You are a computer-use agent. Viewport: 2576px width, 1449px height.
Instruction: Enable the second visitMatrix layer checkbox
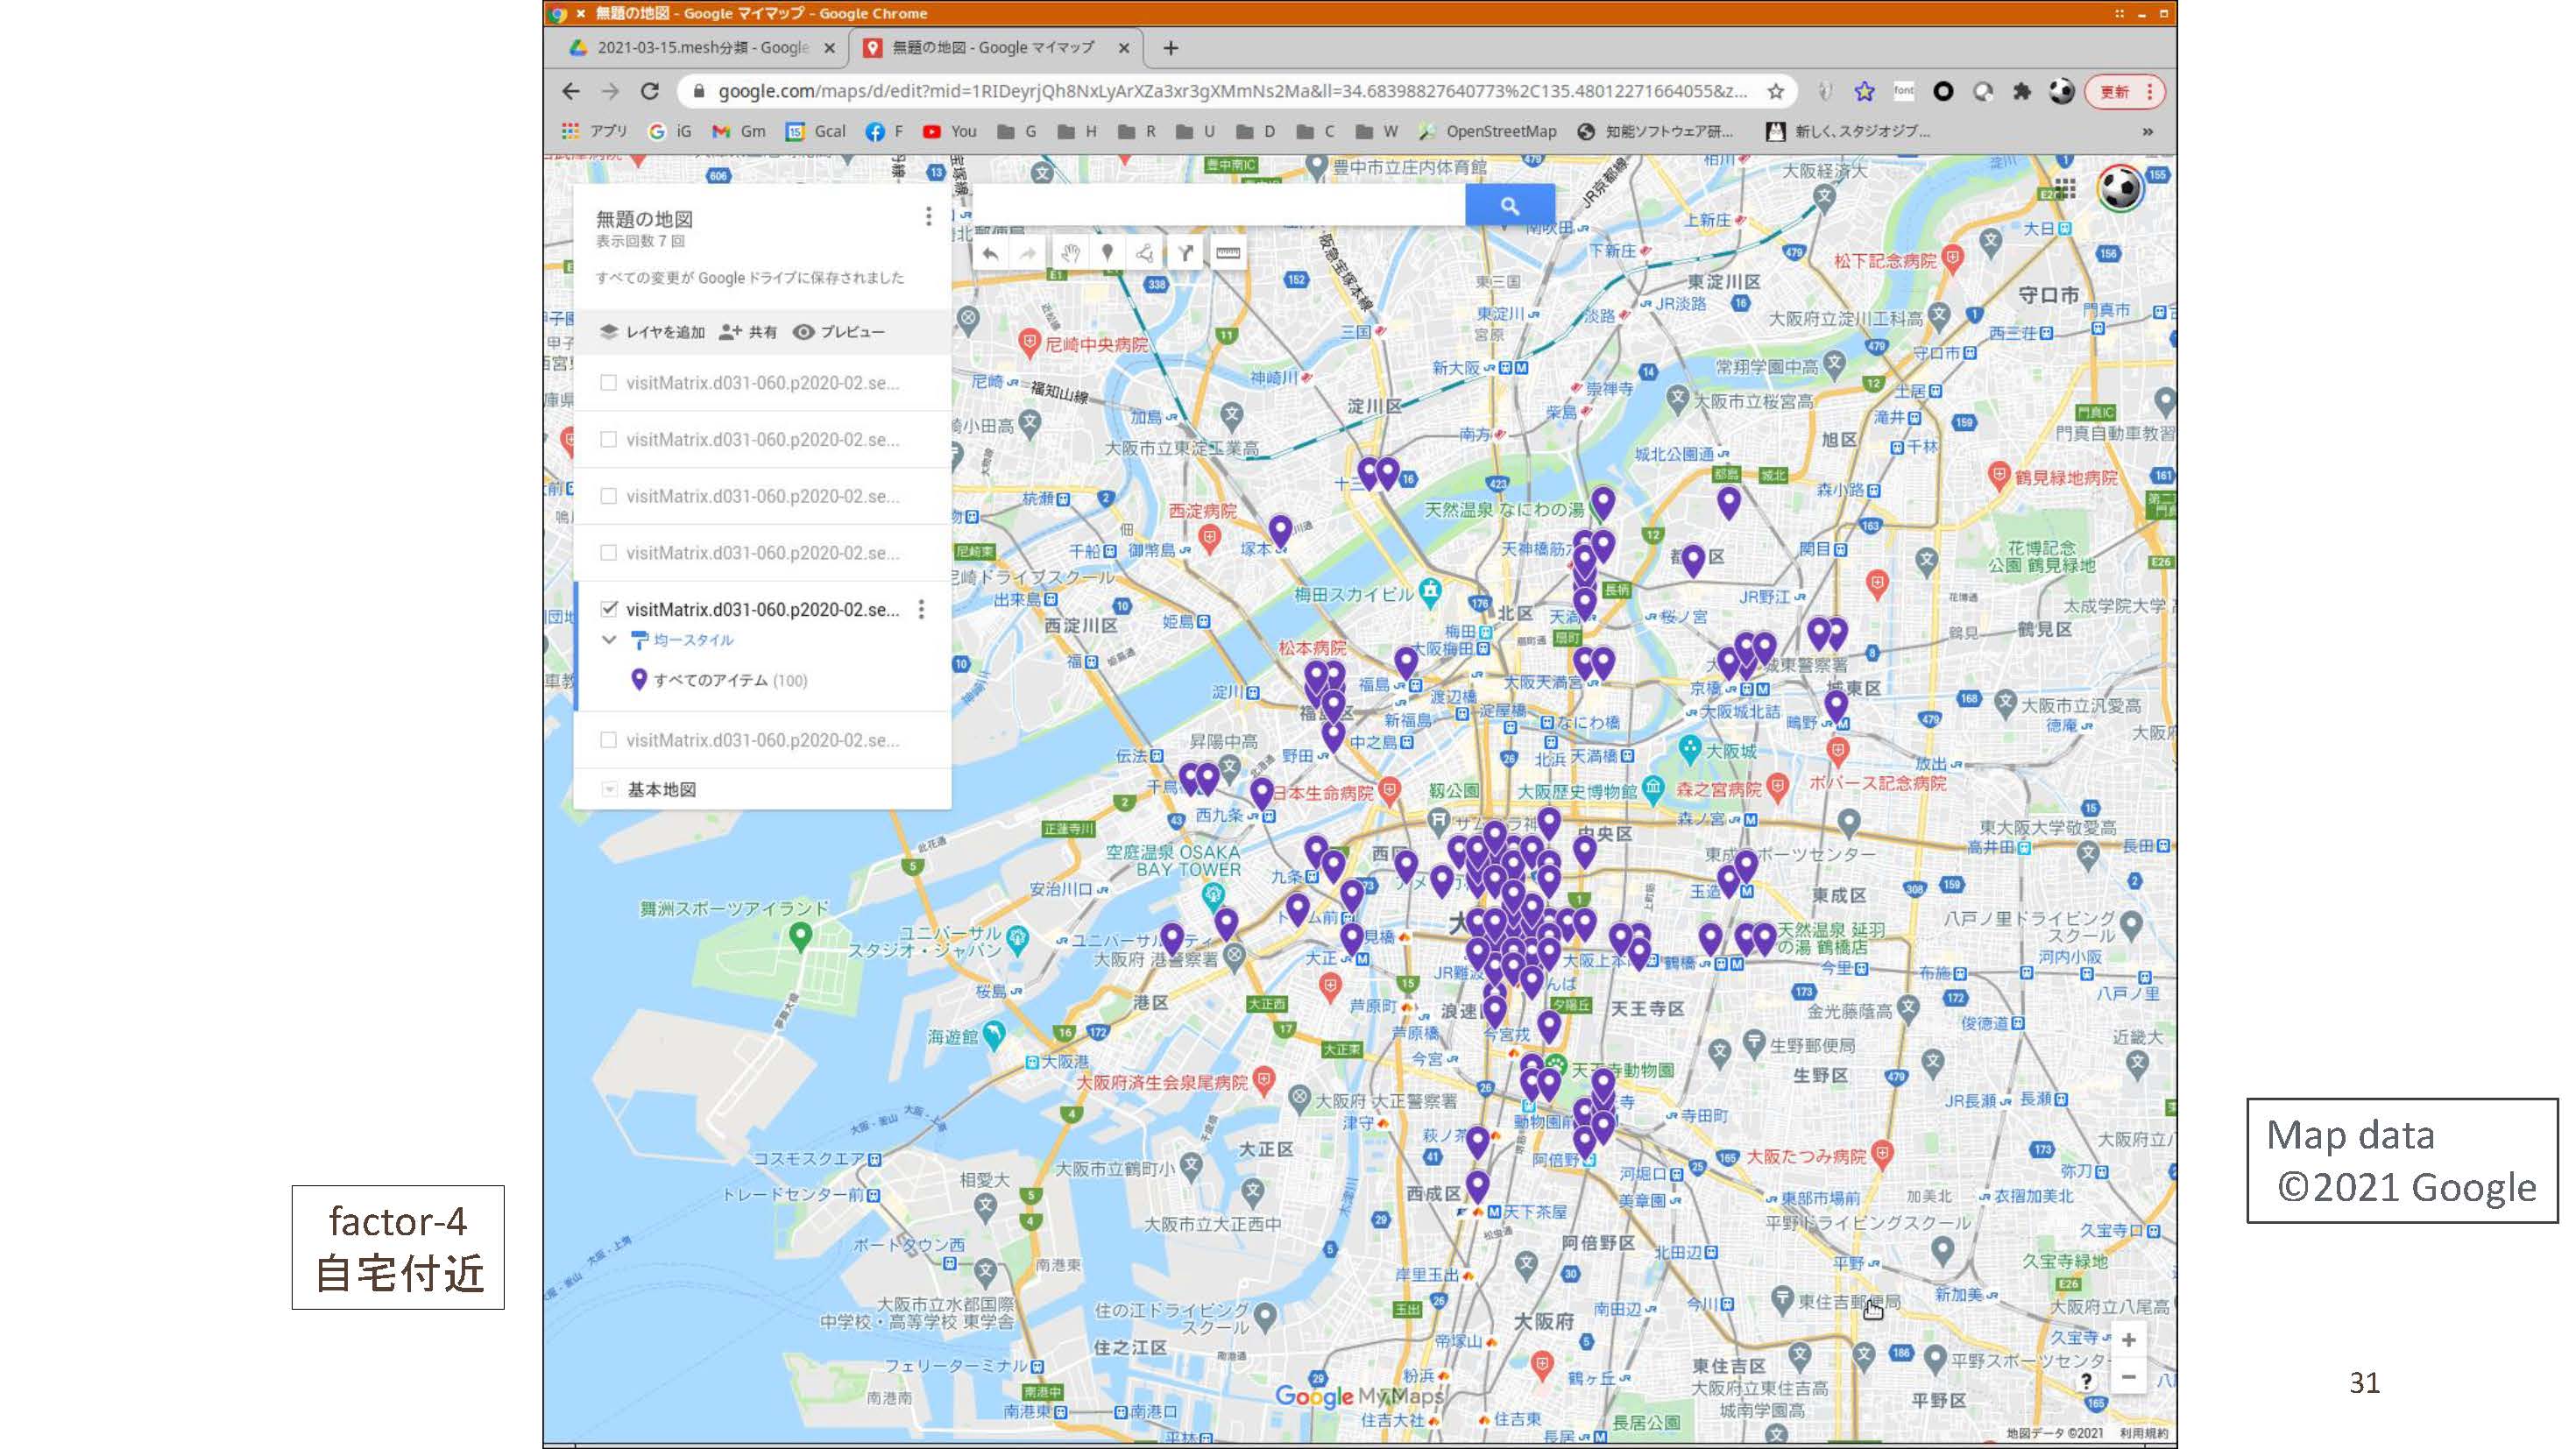608,439
